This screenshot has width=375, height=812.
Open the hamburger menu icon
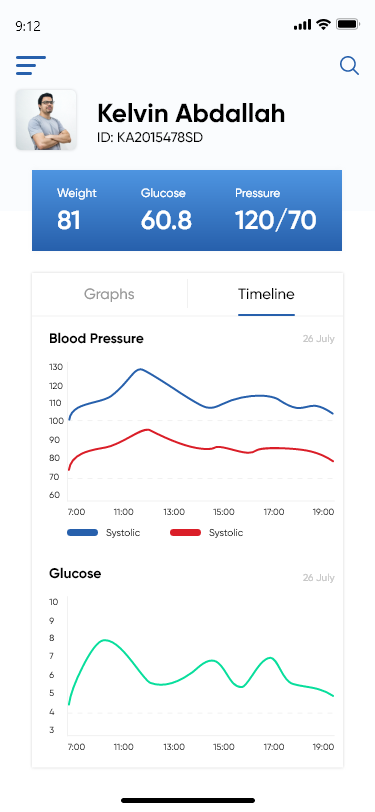31,65
